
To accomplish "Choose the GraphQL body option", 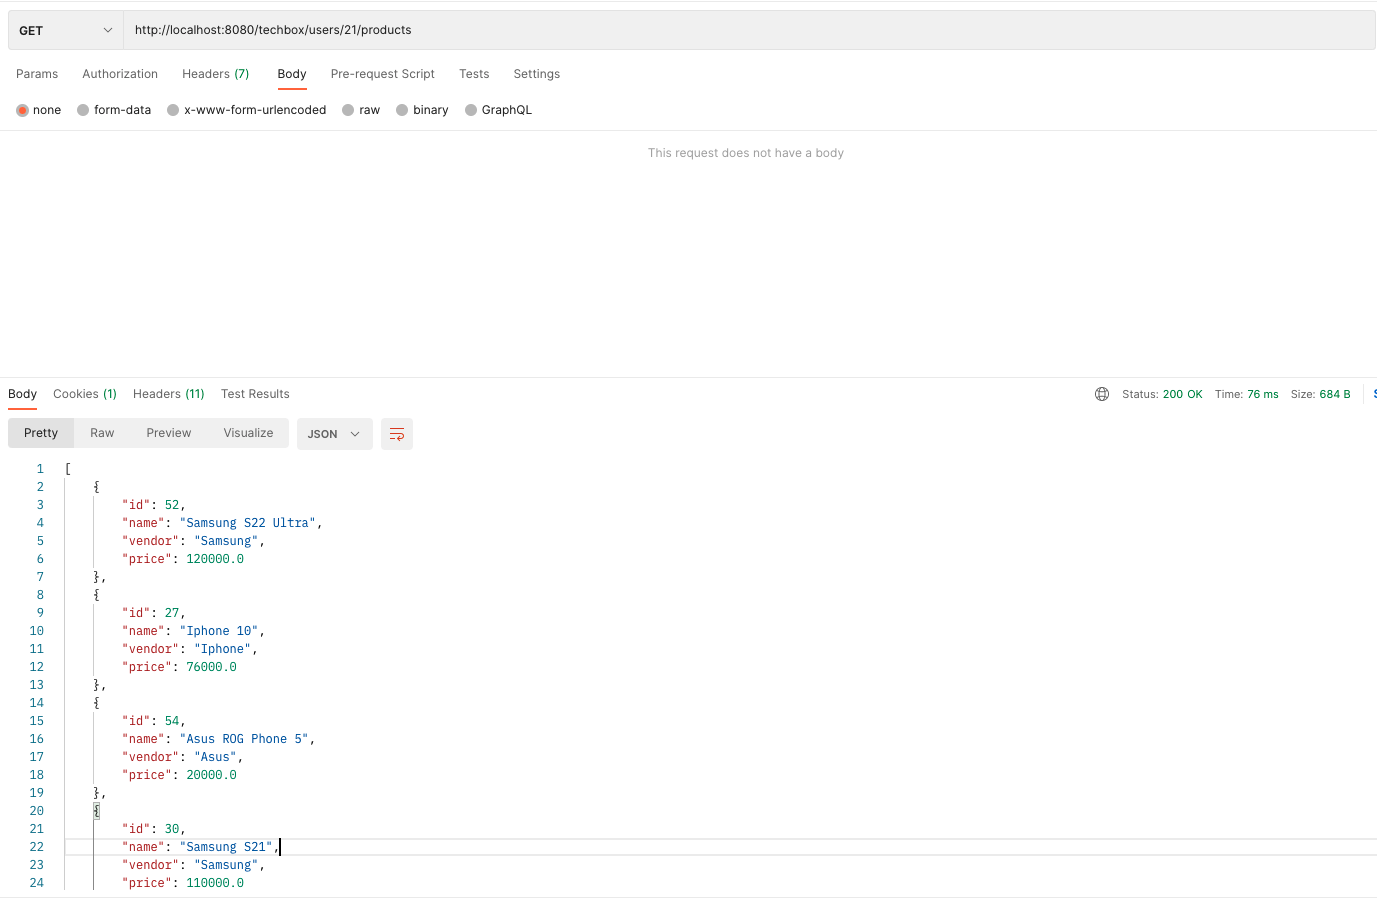I will (x=471, y=110).
